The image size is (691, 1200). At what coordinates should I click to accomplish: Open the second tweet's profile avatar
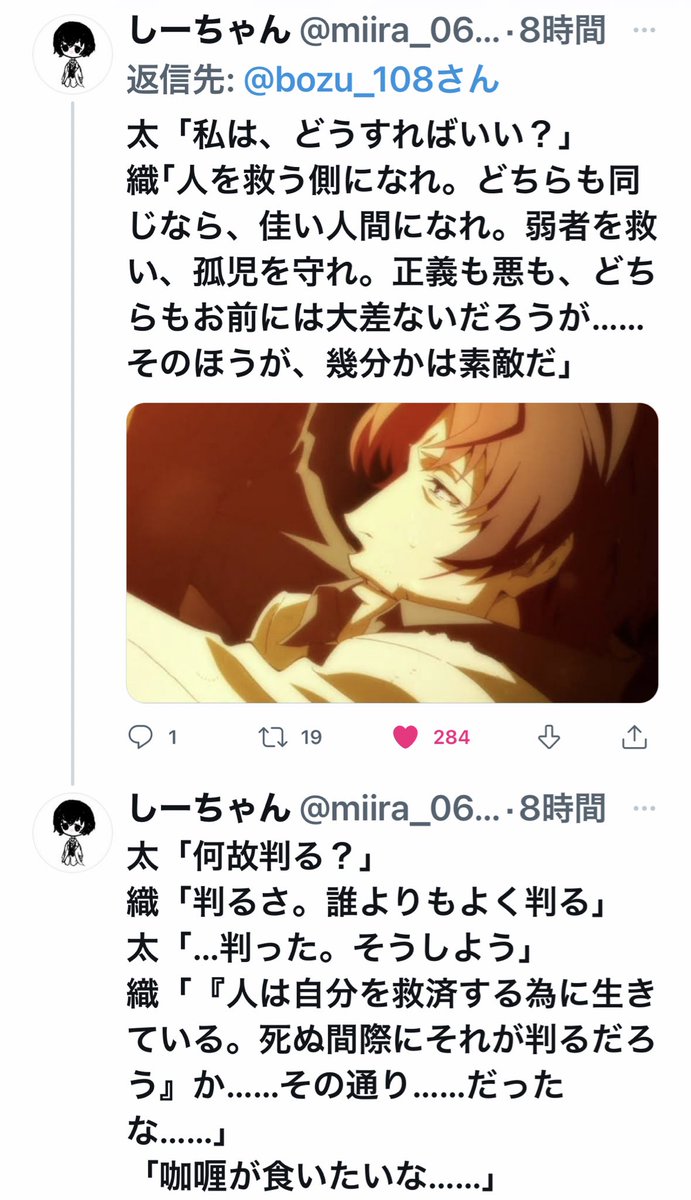tap(74, 833)
